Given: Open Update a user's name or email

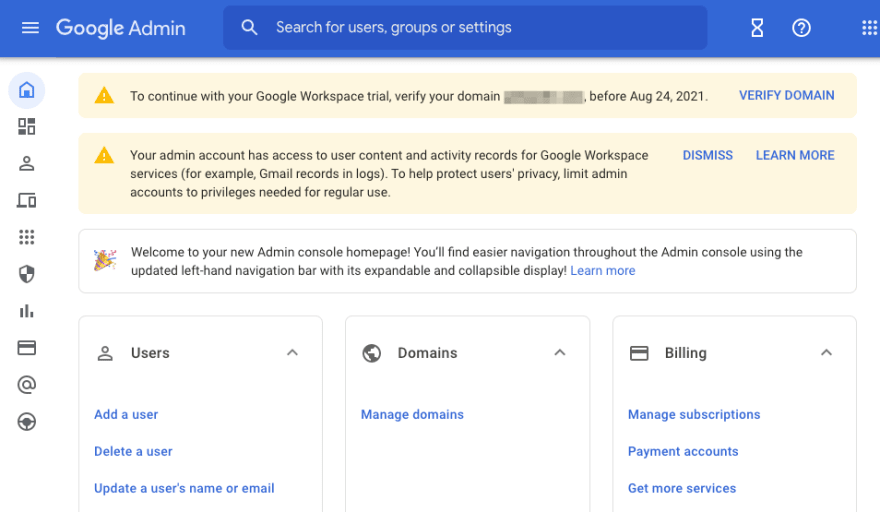Looking at the screenshot, I should [x=184, y=488].
